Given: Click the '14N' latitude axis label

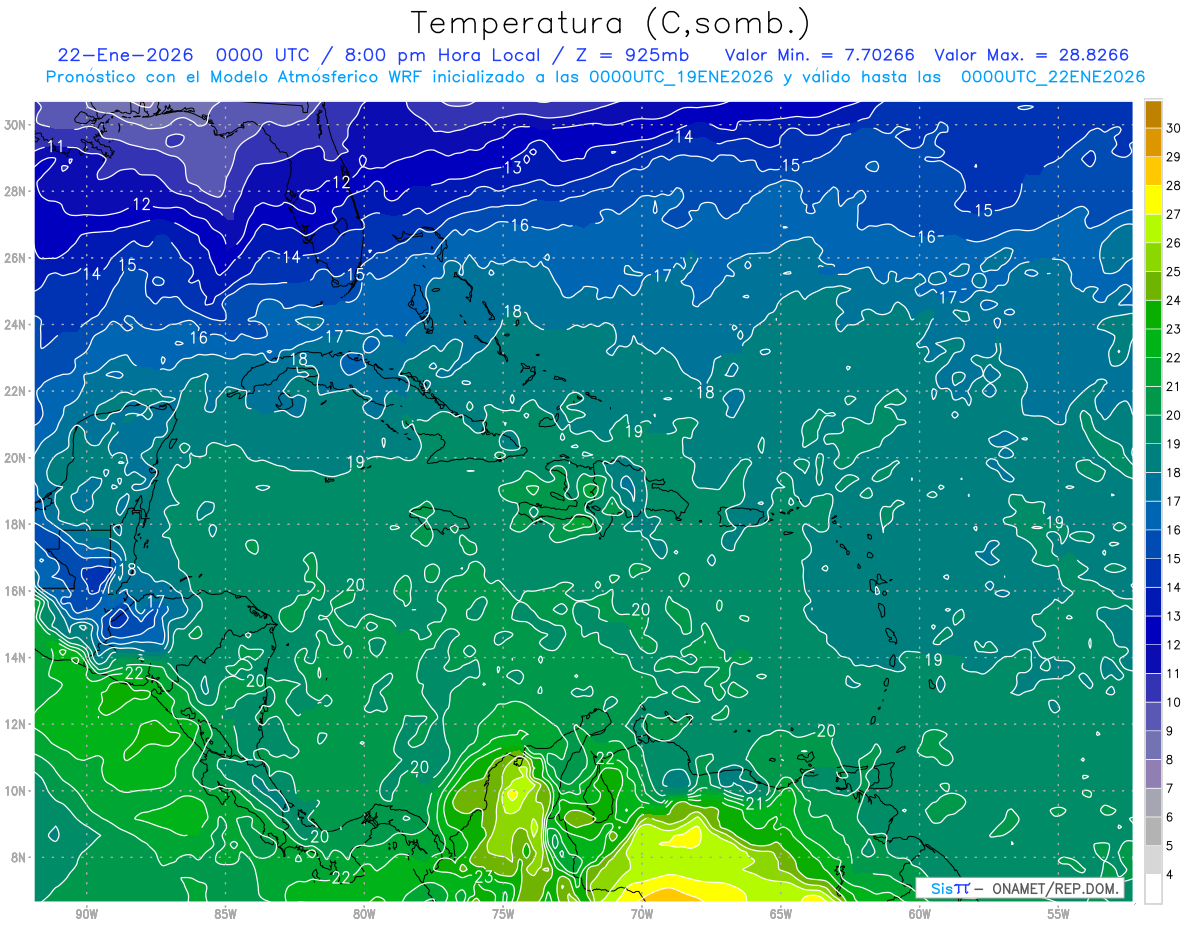Looking at the screenshot, I should tap(16, 657).
